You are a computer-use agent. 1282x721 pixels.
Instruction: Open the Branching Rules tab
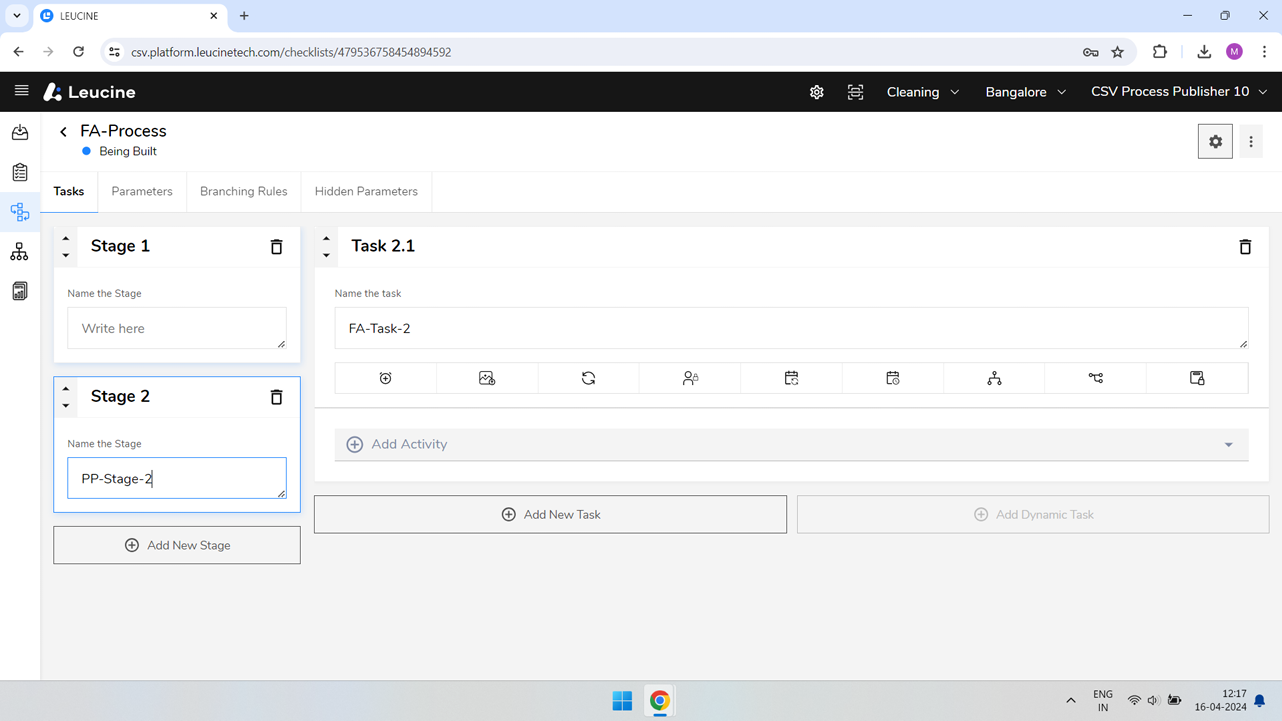[243, 191]
